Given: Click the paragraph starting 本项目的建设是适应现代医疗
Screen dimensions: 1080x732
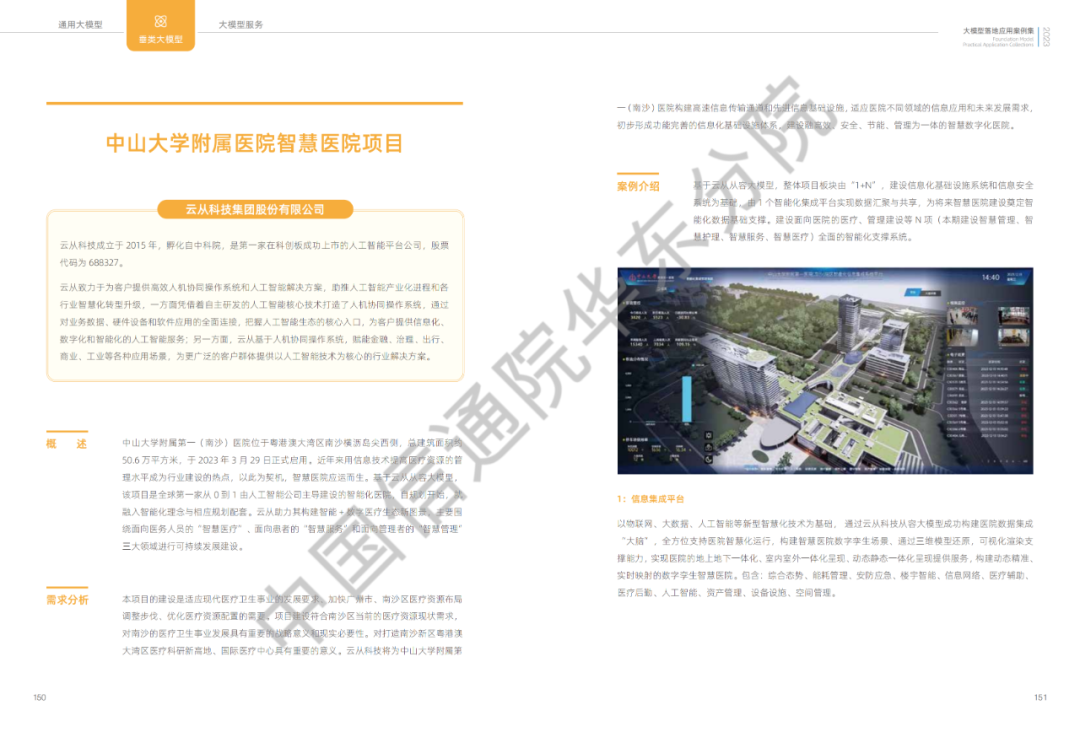Looking at the screenshot, I should 293,625.
